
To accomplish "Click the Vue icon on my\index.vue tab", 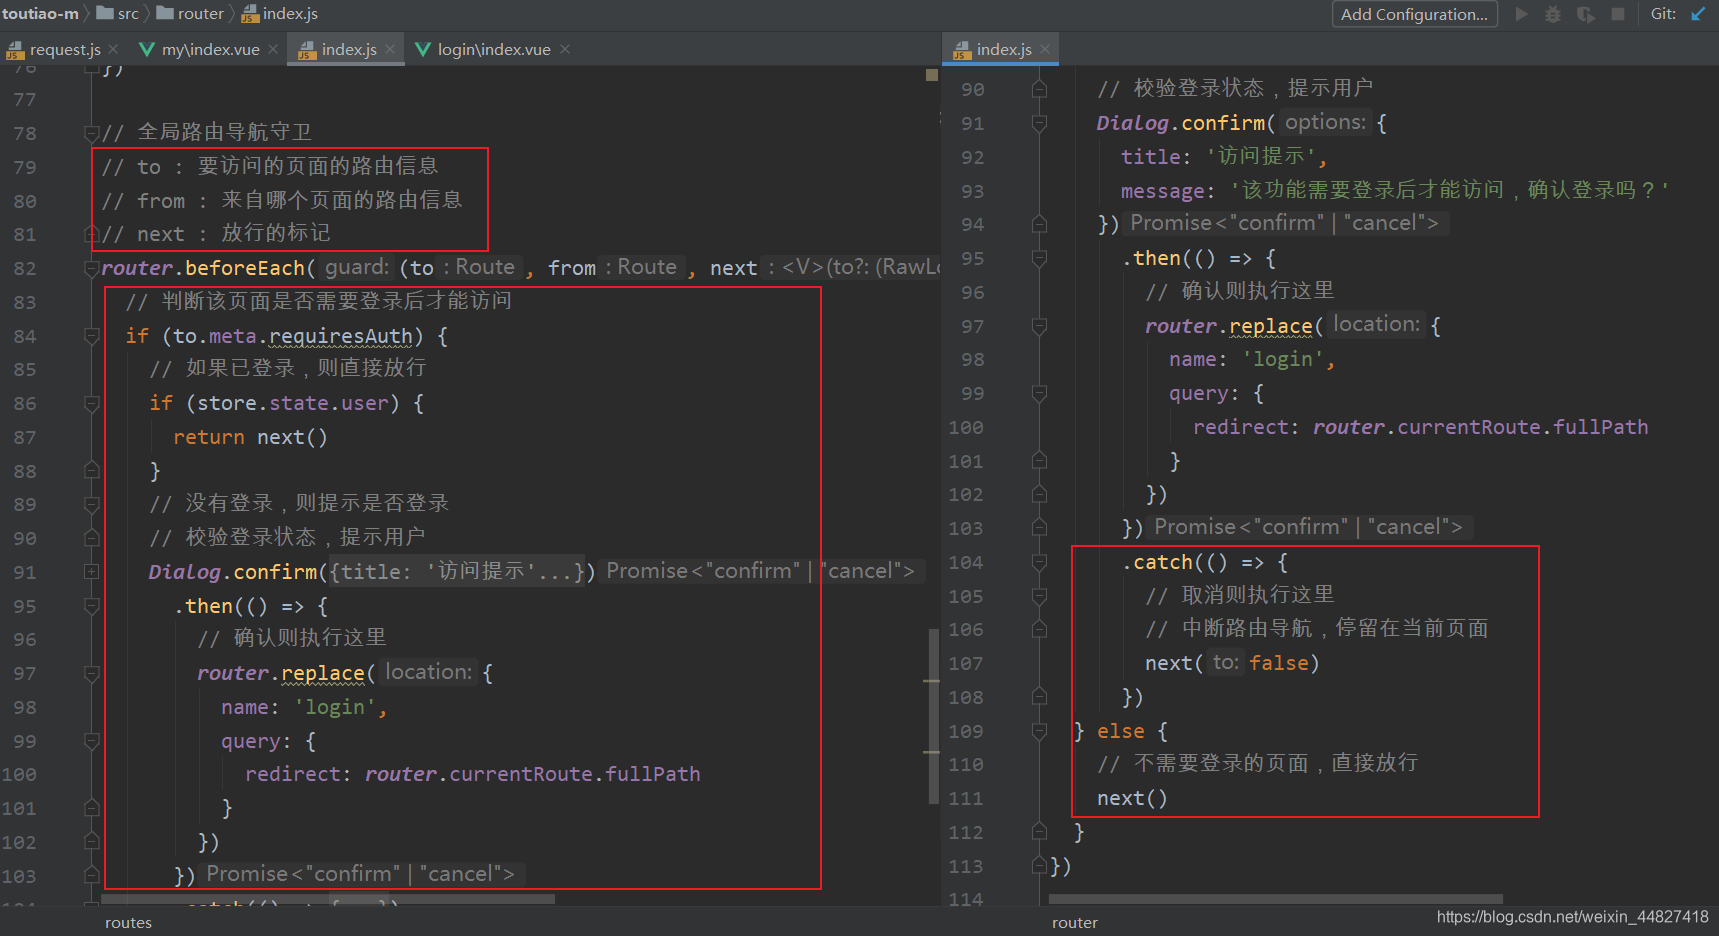I will click(x=147, y=49).
